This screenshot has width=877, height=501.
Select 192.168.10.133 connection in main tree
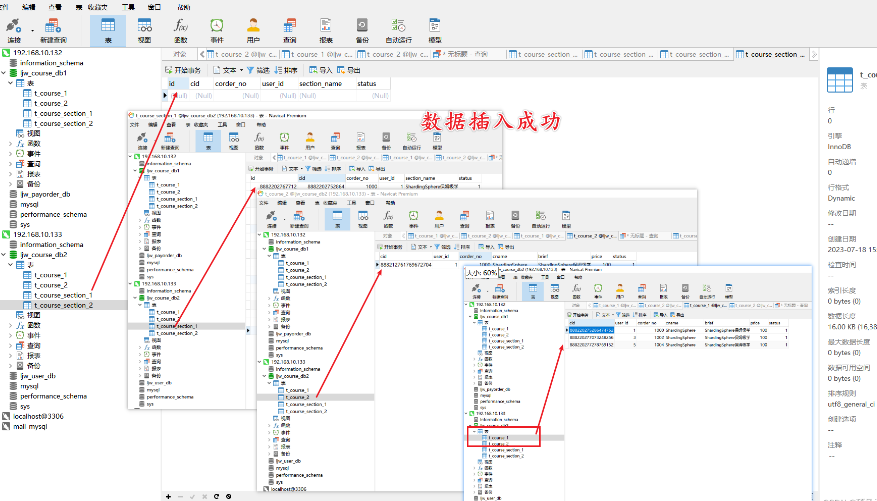(x=37, y=235)
